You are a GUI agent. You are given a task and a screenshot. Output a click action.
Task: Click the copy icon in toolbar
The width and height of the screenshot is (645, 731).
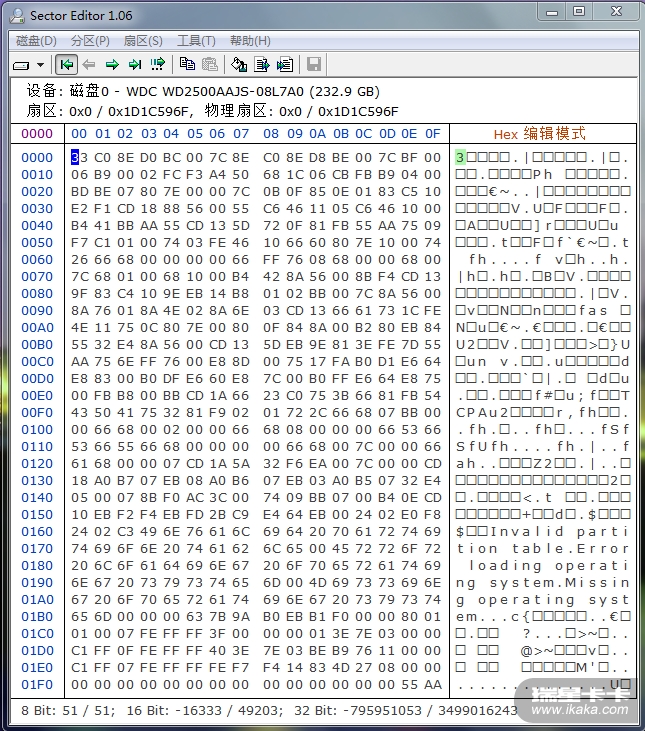(x=187, y=64)
